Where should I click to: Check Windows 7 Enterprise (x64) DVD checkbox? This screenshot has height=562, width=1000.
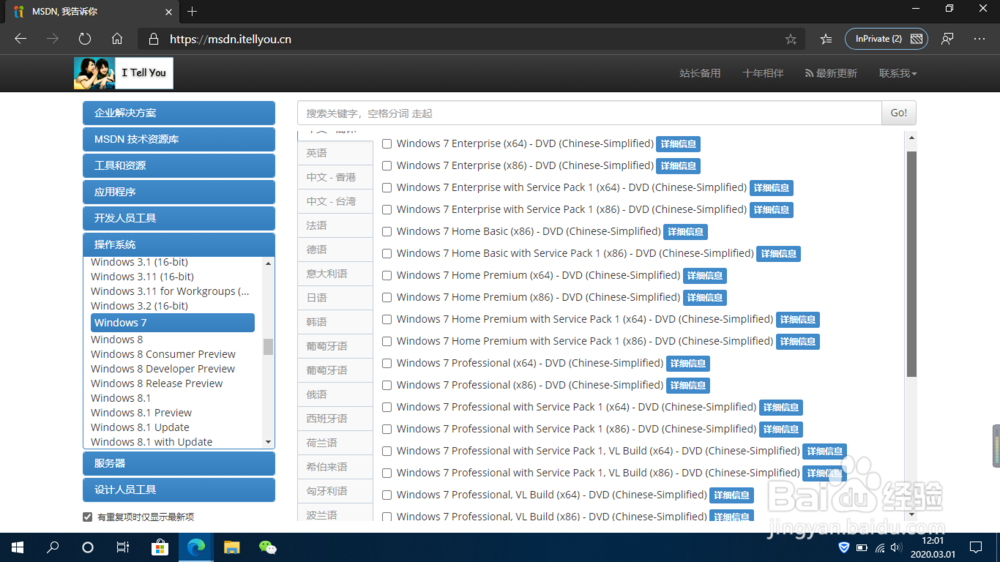point(387,144)
